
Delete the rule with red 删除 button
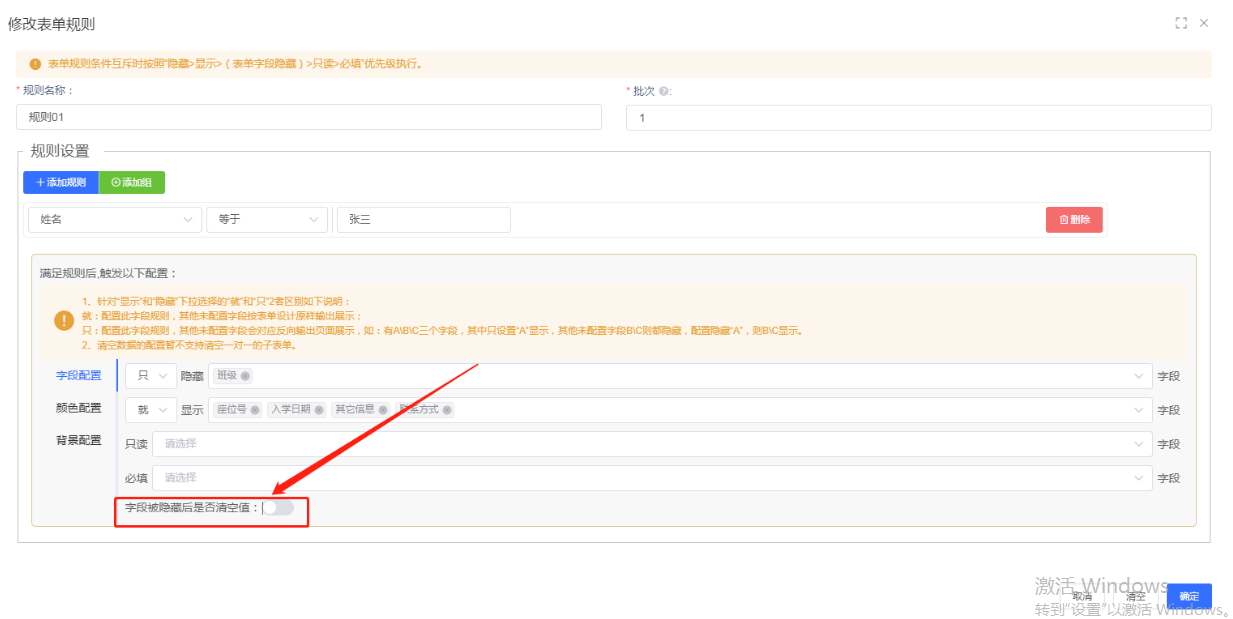[1074, 220]
